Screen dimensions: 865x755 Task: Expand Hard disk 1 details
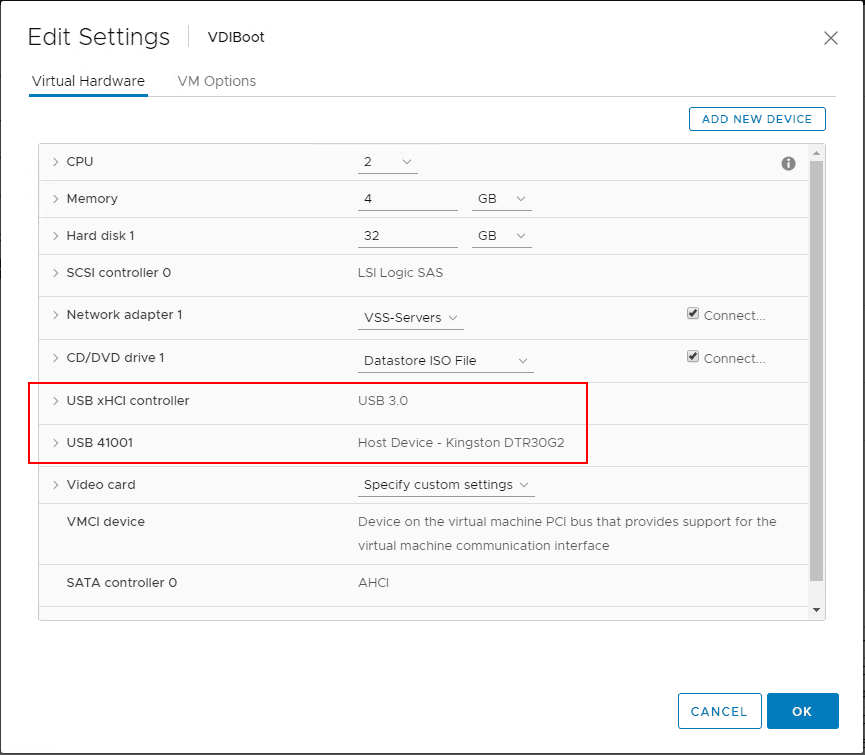coord(56,235)
